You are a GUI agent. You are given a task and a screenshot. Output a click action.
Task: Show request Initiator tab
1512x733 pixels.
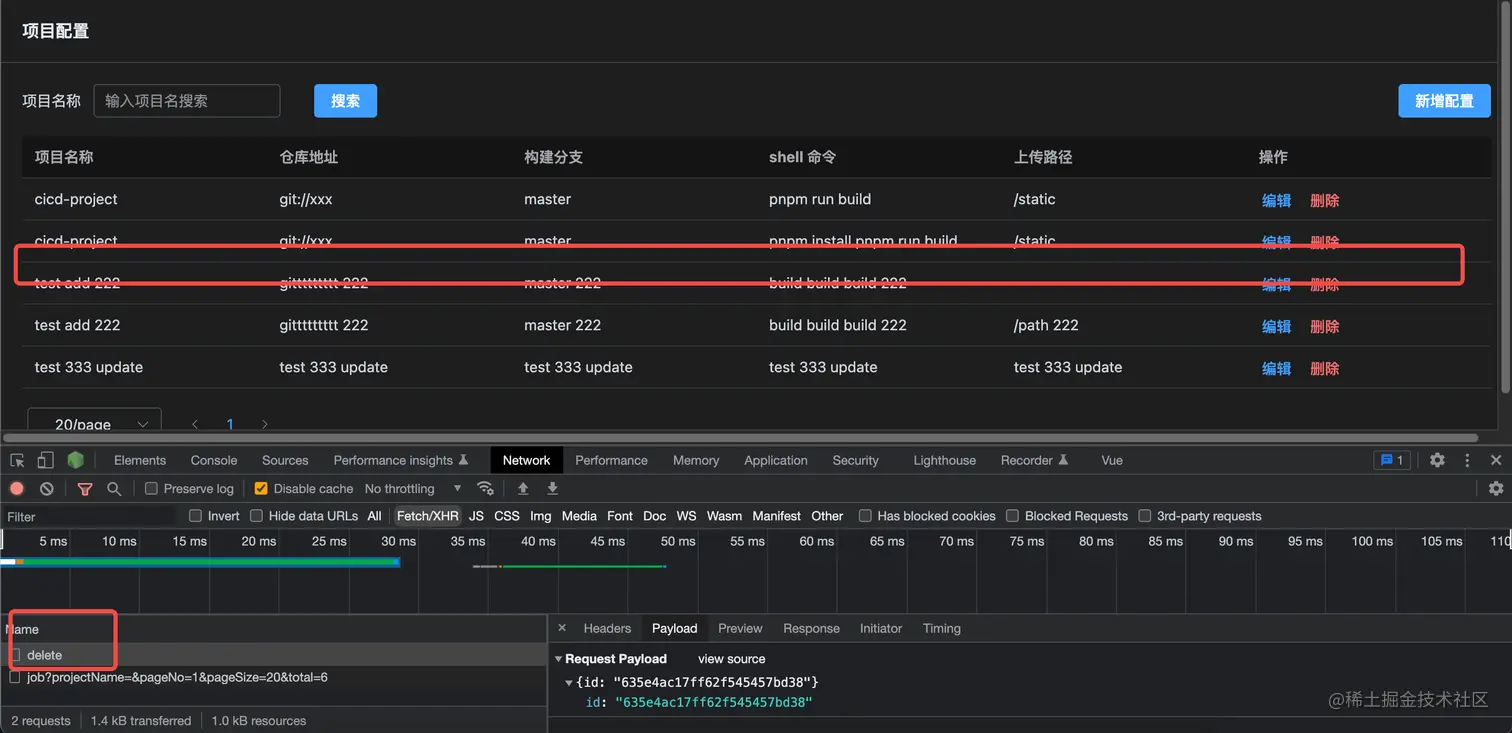pyautogui.click(x=881, y=628)
